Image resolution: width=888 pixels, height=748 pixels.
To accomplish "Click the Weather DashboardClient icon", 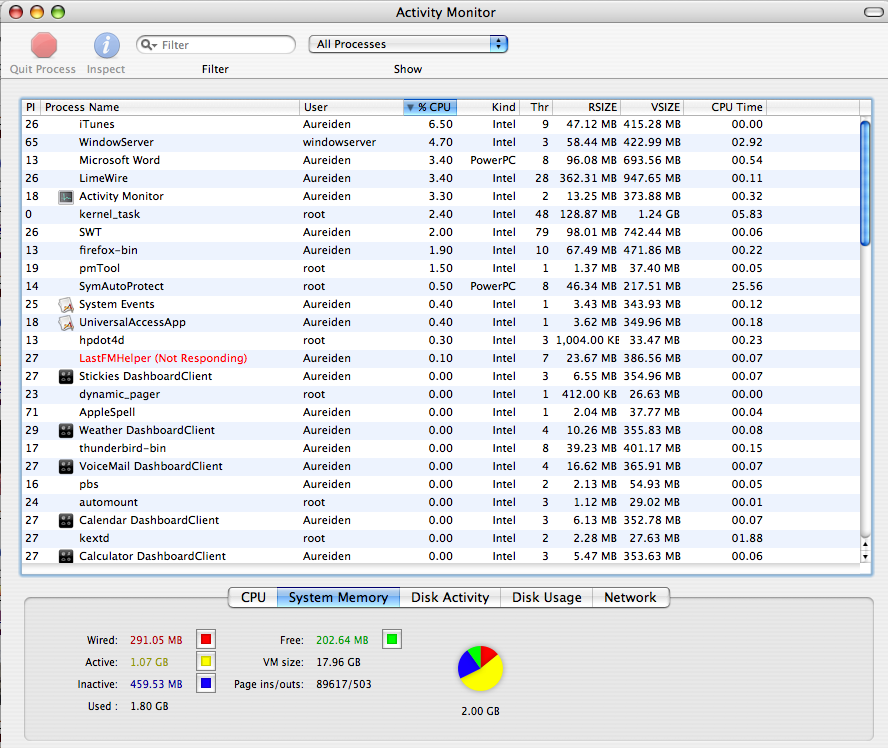I will 66,430.
